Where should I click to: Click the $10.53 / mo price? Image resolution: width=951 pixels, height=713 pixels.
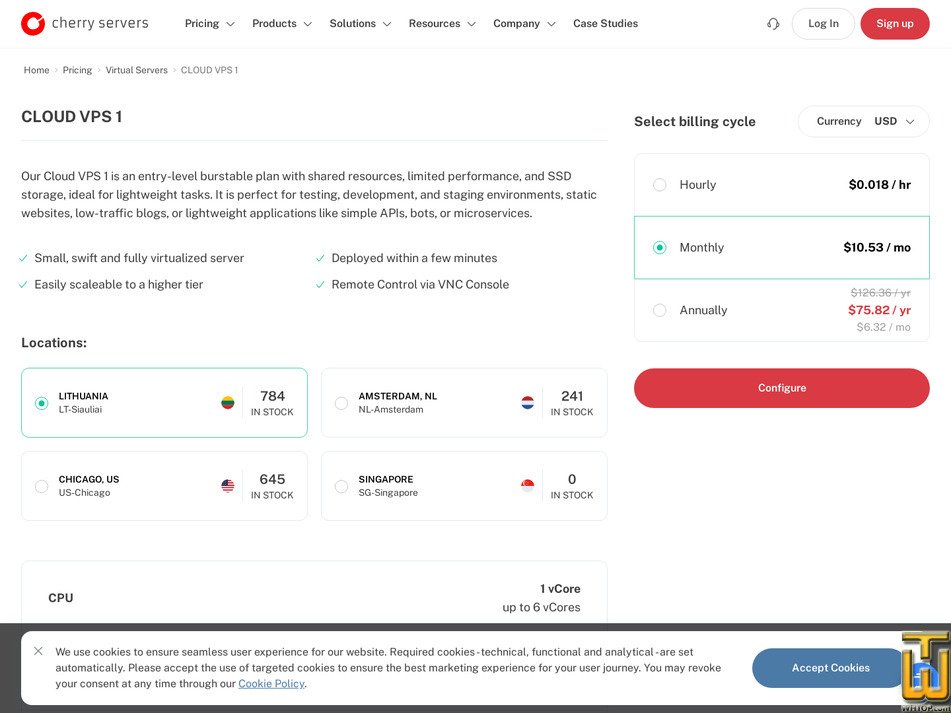(877, 247)
